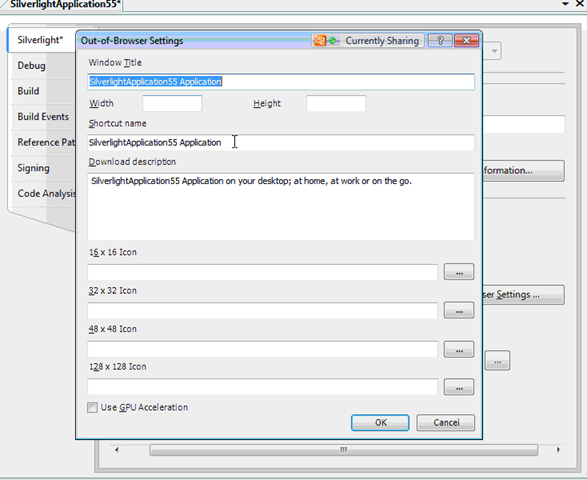
Task: Click the Shortcut name text field
Action: coord(281,143)
